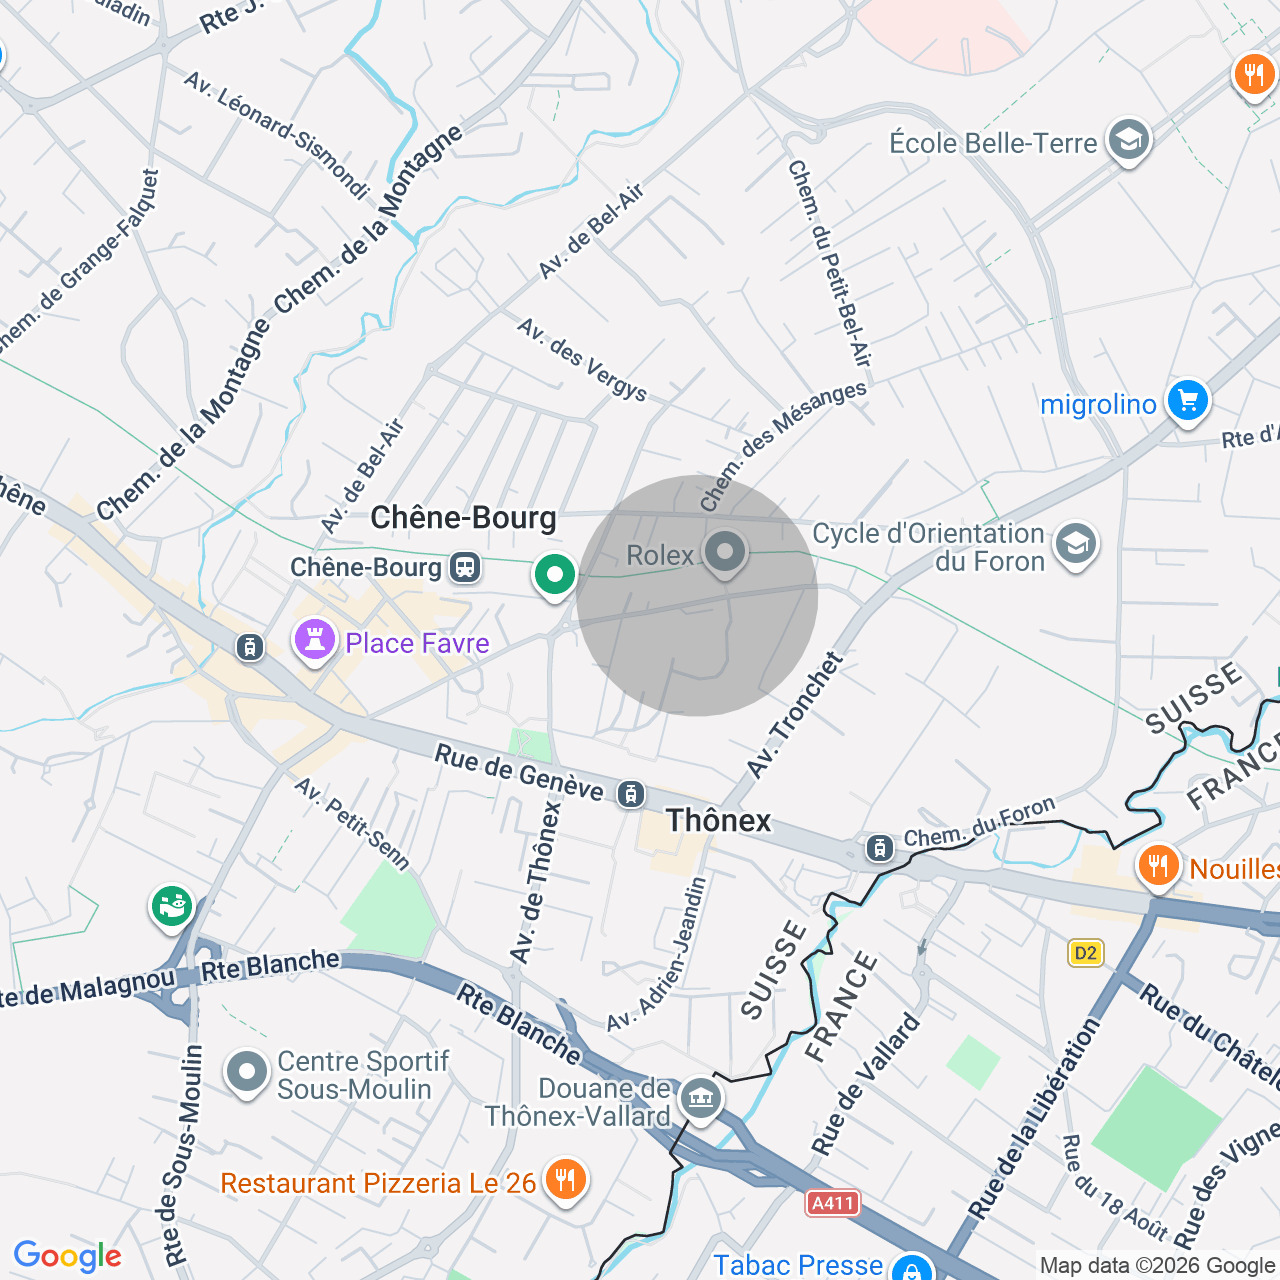Select the Douane de Thônex-Vallard building icon
Image resolution: width=1280 pixels, height=1280 pixels.
(x=700, y=1100)
